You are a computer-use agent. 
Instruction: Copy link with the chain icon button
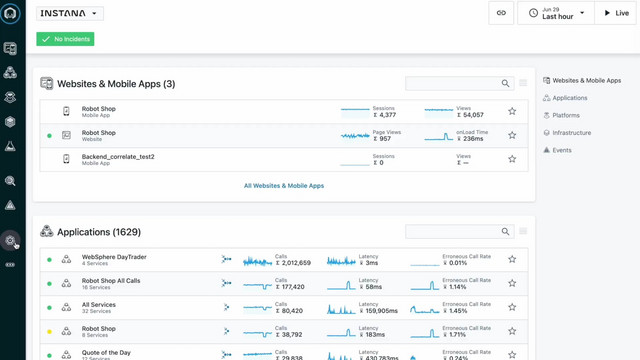point(501,13)
